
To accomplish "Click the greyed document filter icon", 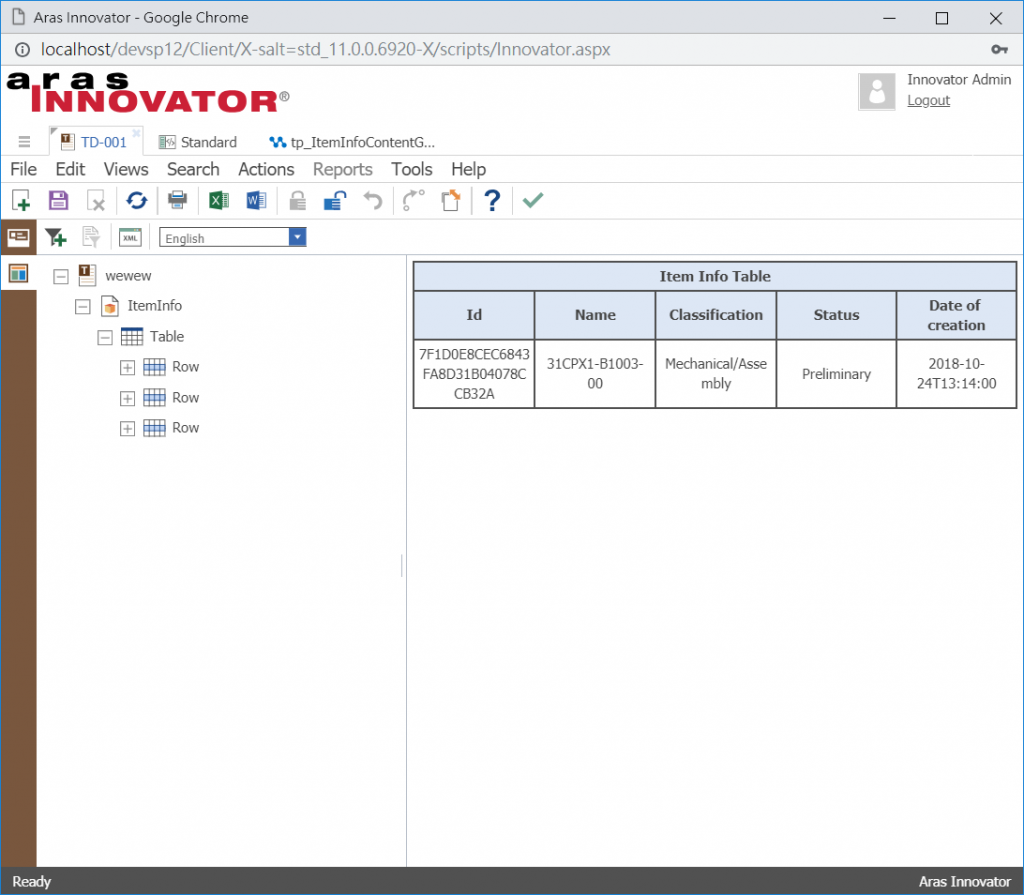I will tap(91, 237).
